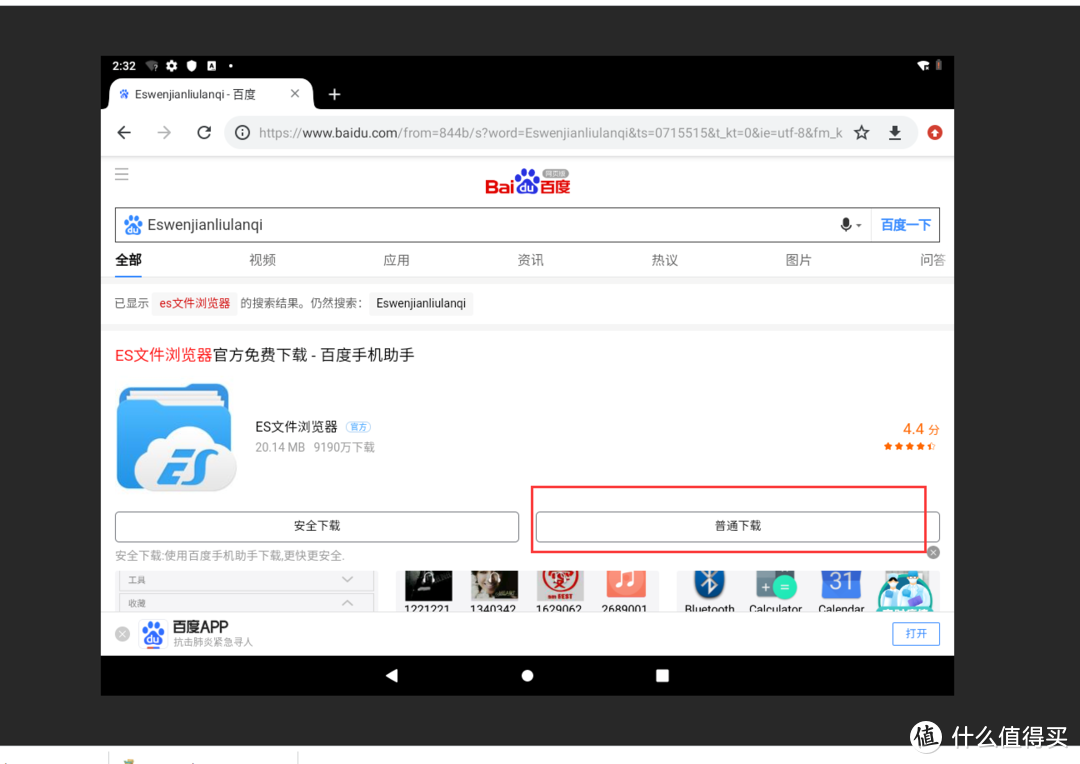Click the 普通下载 button

pos(738,526)
